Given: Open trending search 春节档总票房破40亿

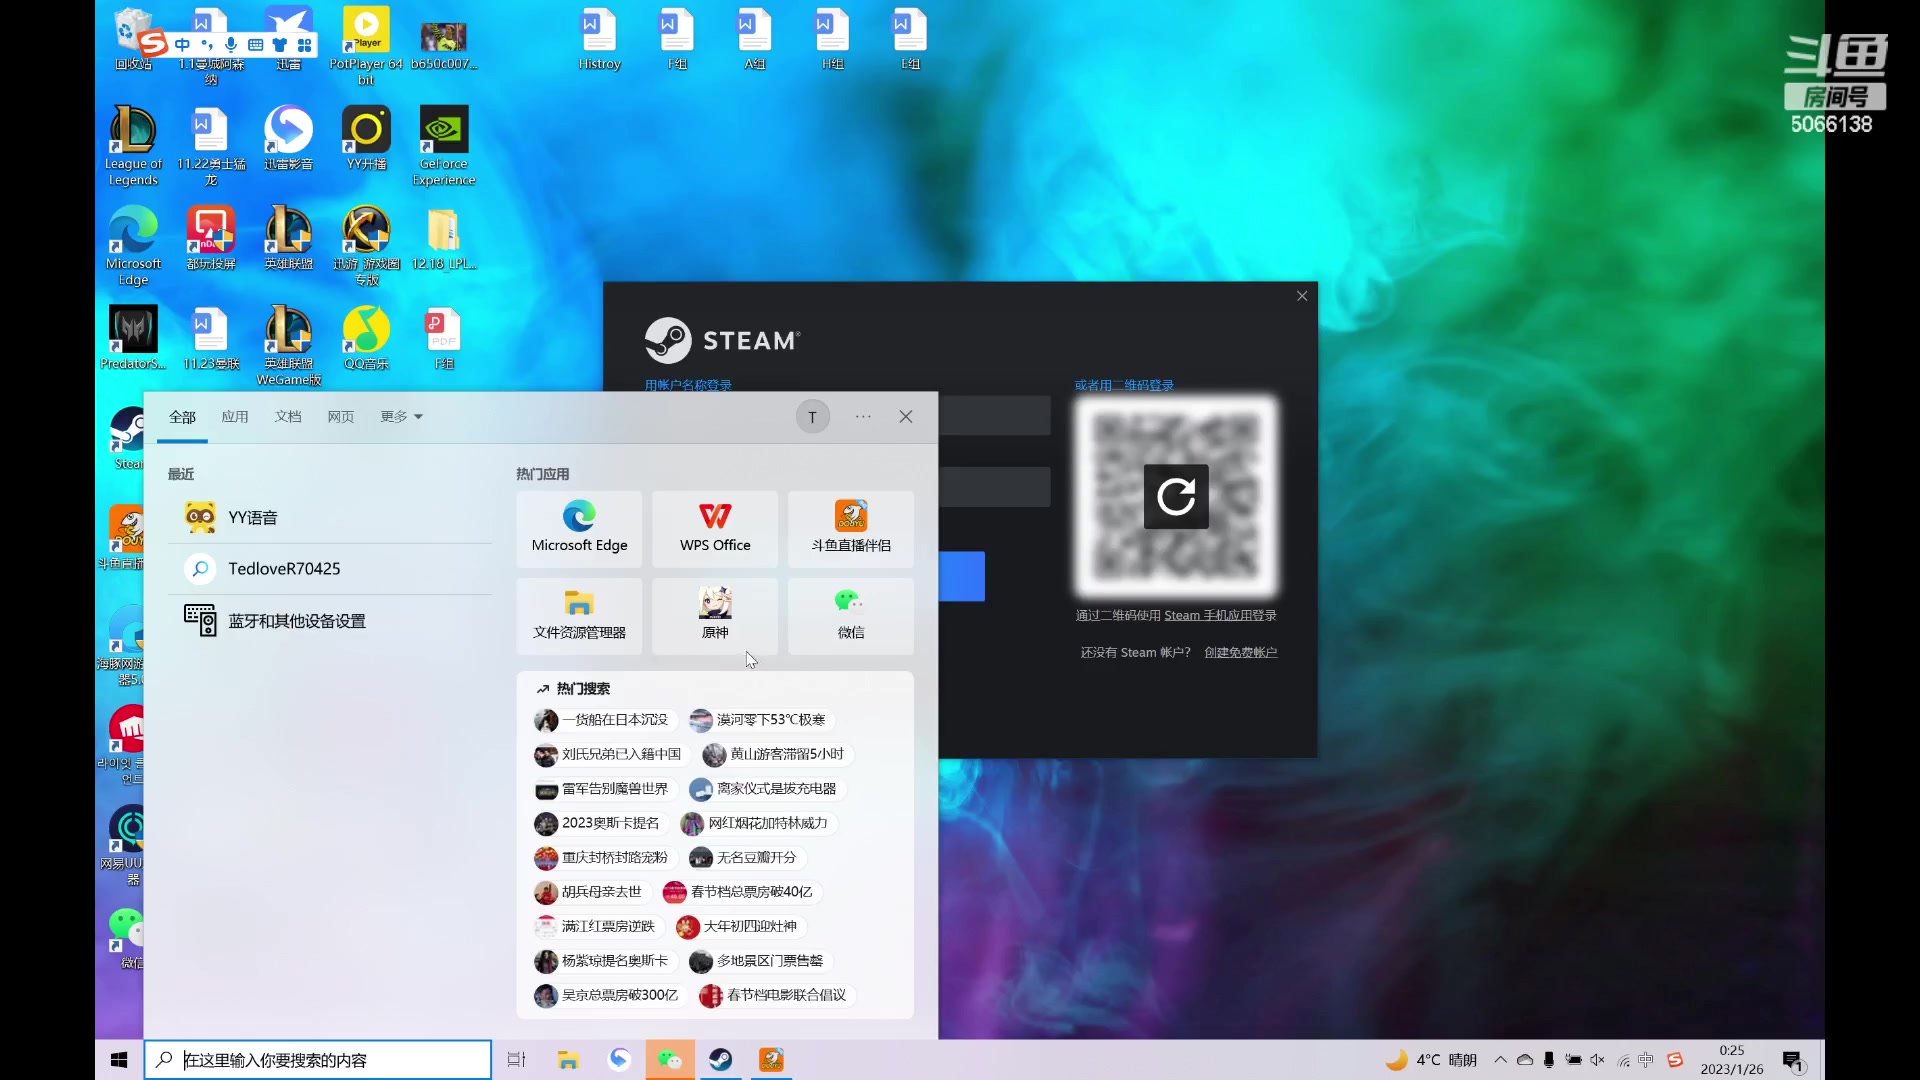Looking at the screenshot, I should (741, 892).
